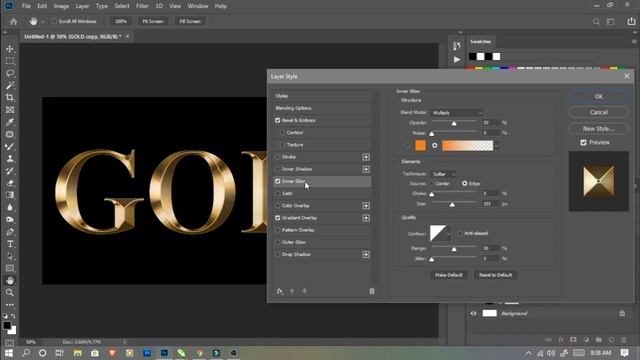
Task: Select the Horizontal Type tool
Action: (10, 244)
